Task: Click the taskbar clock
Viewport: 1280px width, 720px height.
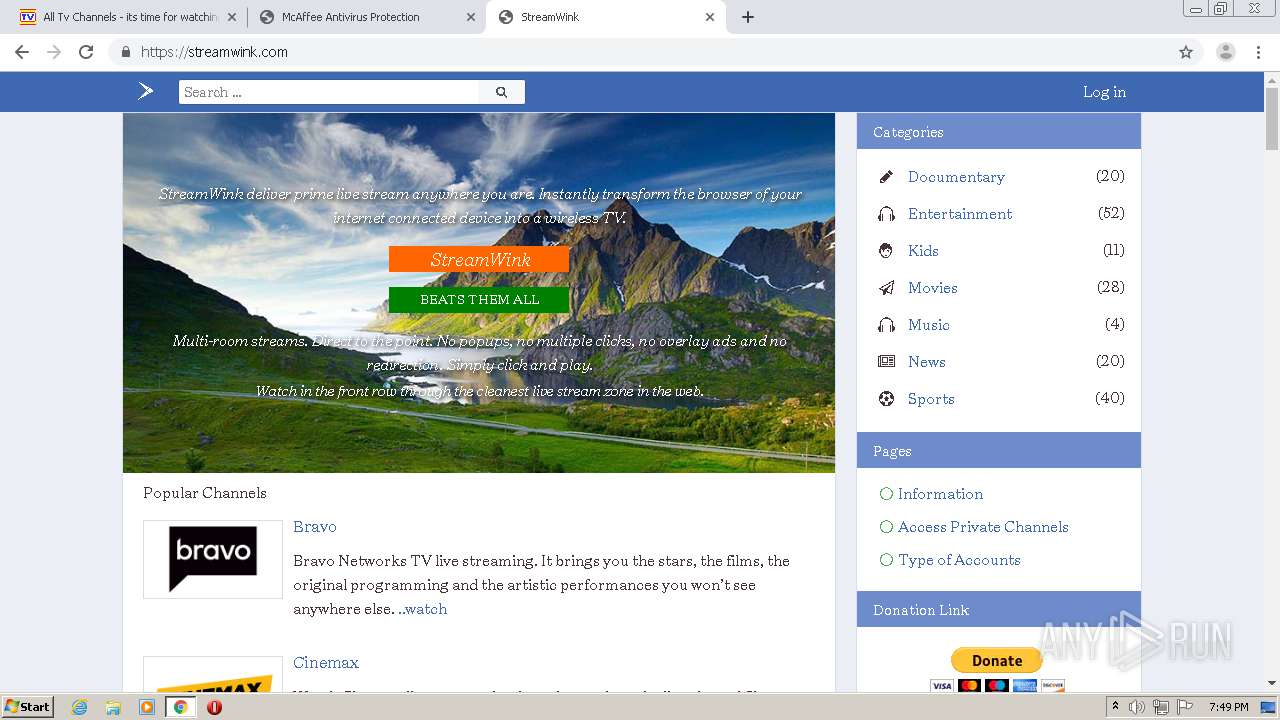Action: coord(1228,707)
